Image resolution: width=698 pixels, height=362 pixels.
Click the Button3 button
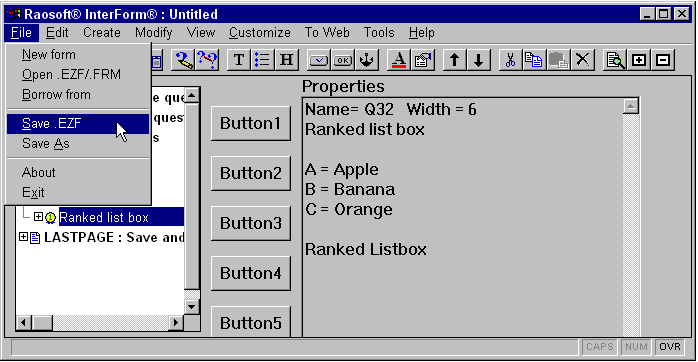pyautogui.click(x=251, y=223)
